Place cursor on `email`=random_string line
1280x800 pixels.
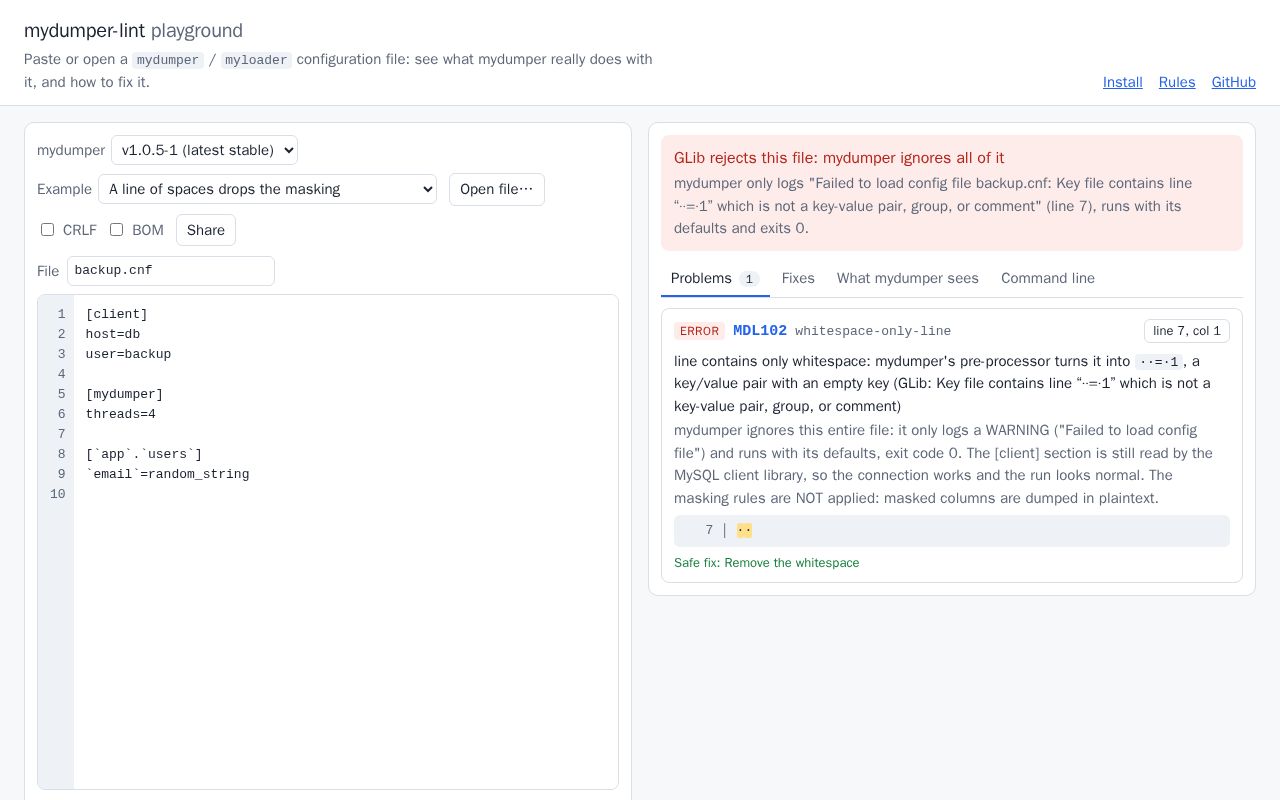168,474
